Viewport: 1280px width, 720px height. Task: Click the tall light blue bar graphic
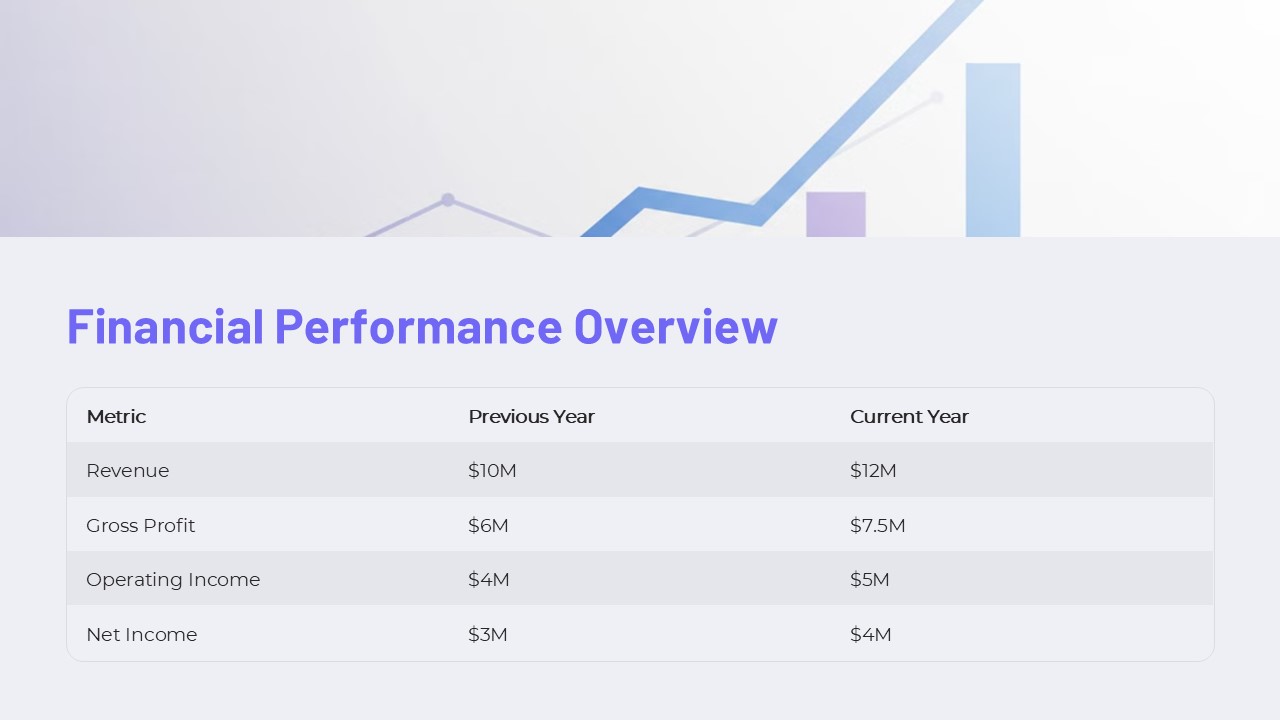click(x=992, y=150)
